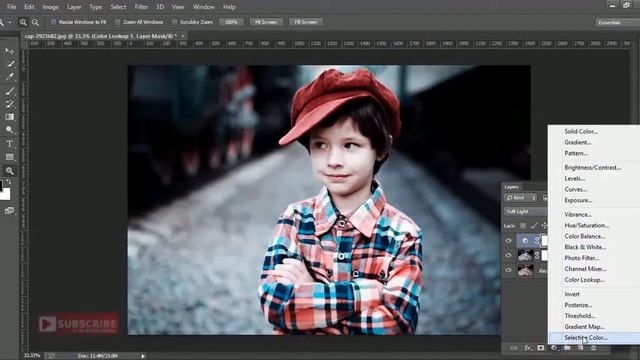Lock layer position (move lock icon)
This screenshot has height=360, width=640.
pyautogui.click(x=544, y=226)
